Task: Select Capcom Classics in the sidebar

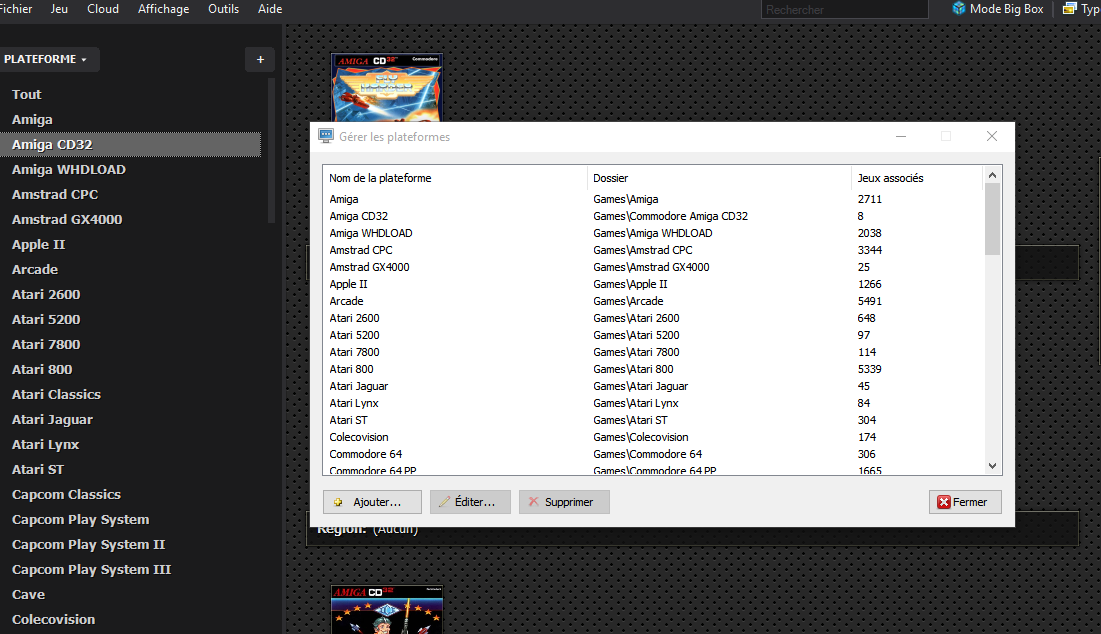Action: click(66, 494)
